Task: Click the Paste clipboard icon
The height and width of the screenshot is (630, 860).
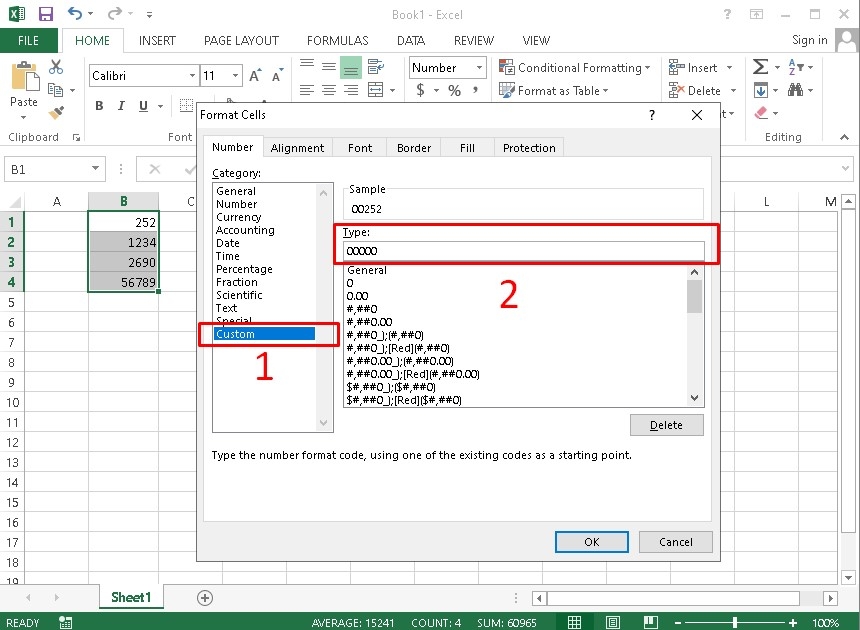Action: pyautogui.click(x=24, y=77)
